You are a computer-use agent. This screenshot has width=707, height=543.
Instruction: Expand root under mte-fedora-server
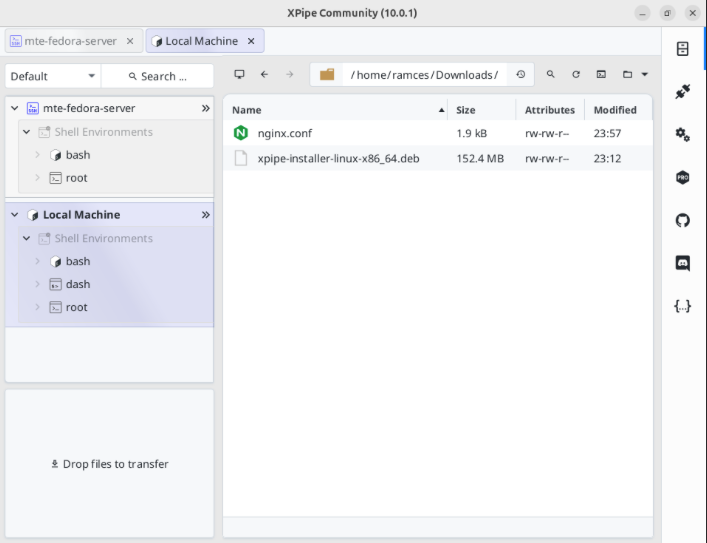(37, 178)
